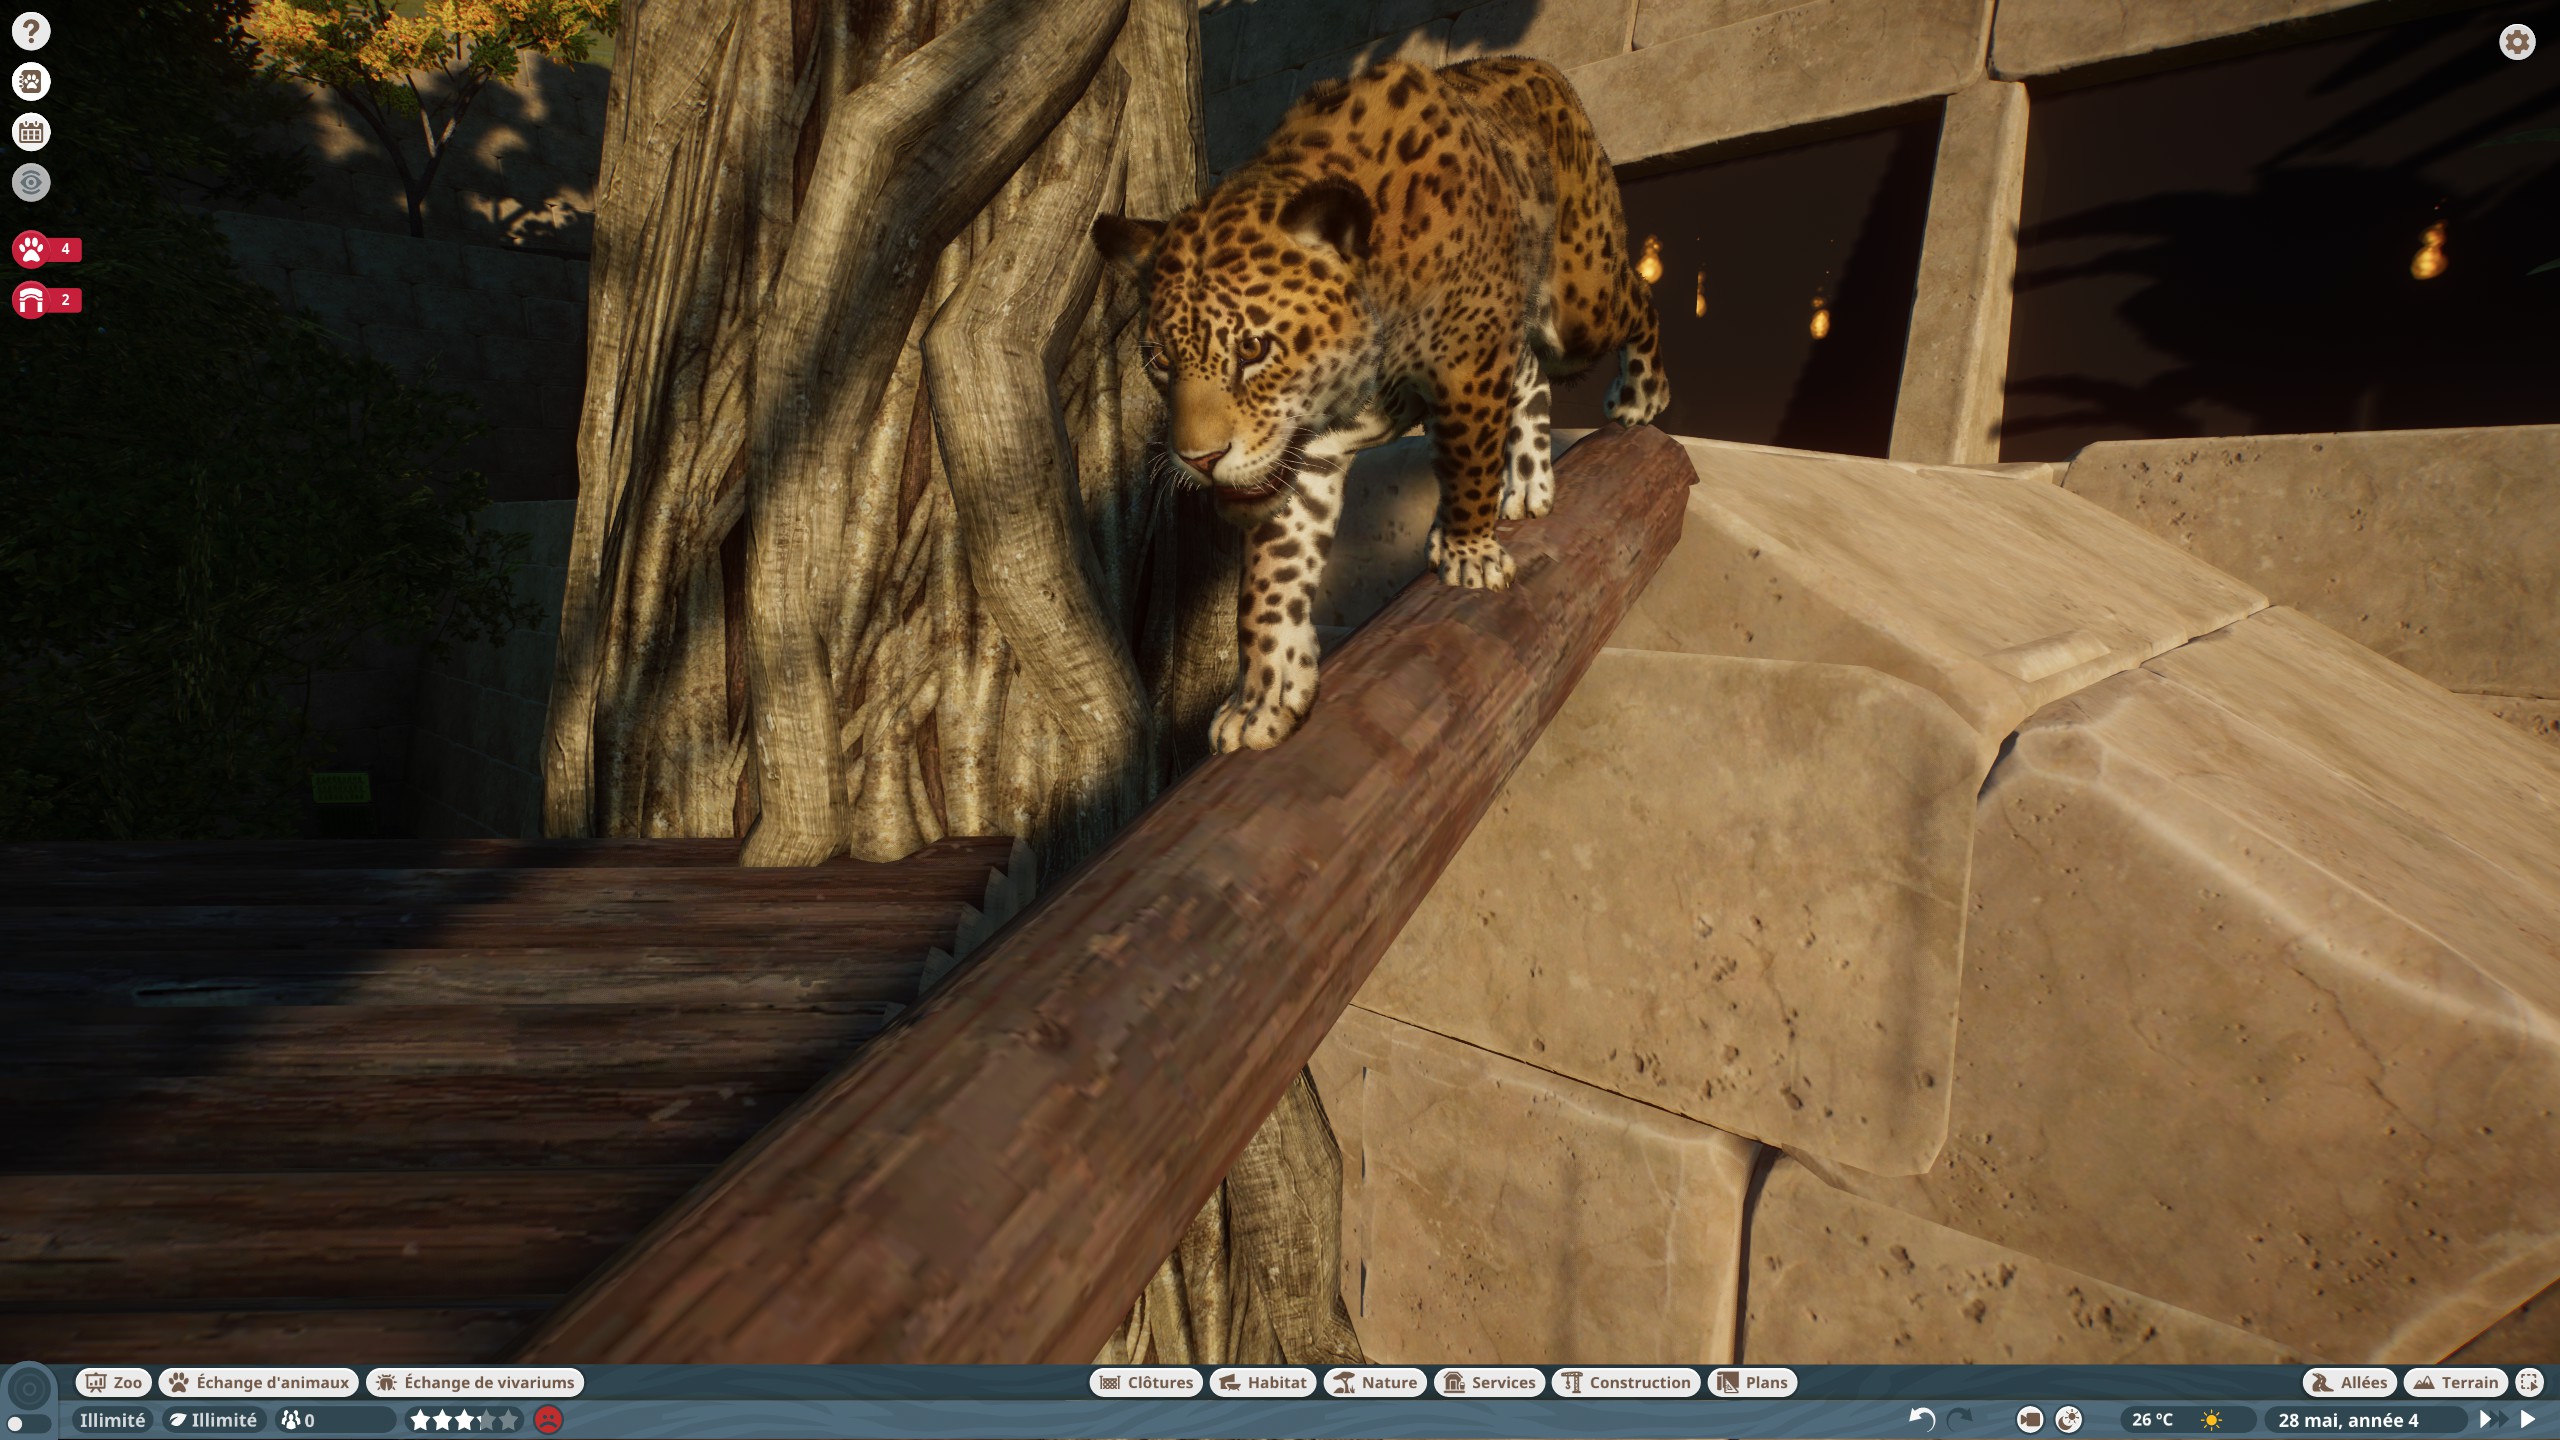Open the Plans tab

pyautogui.click(x=1753, y=1382)
